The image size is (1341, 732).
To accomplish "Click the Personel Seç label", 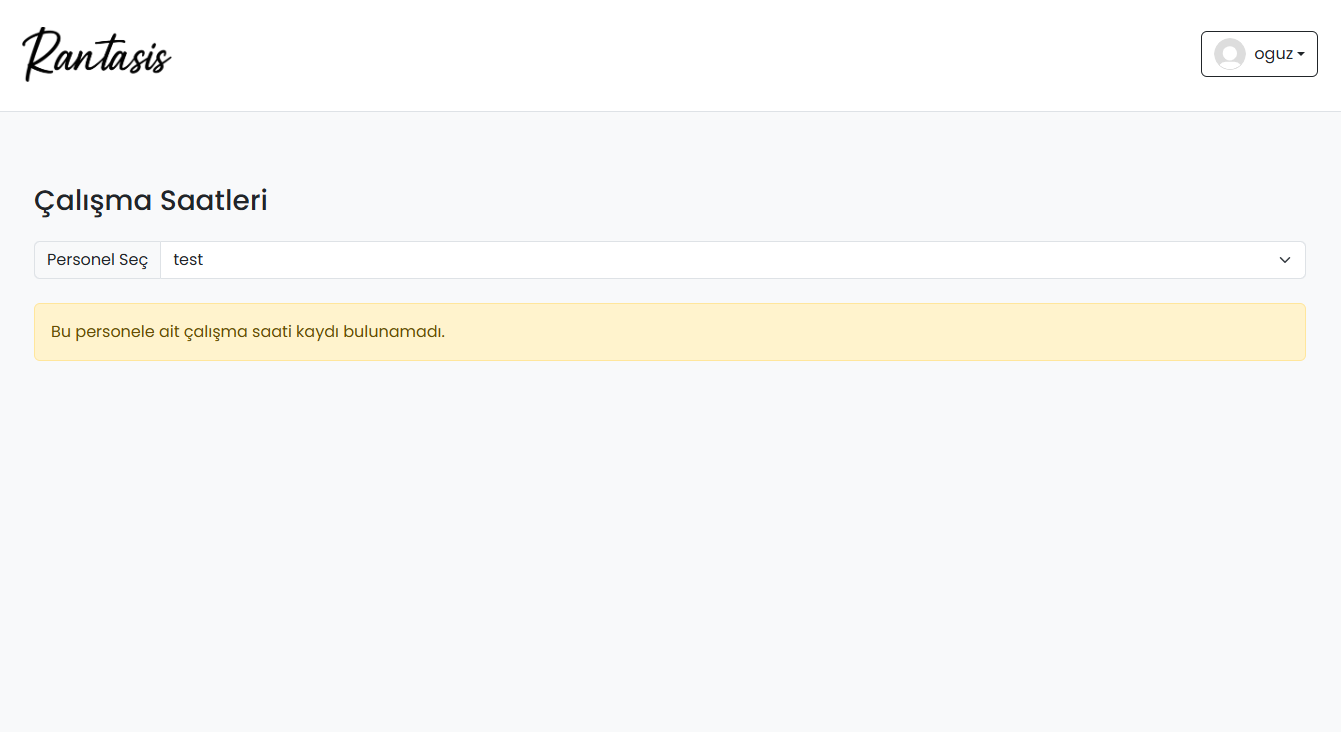I will pos(97,260).
